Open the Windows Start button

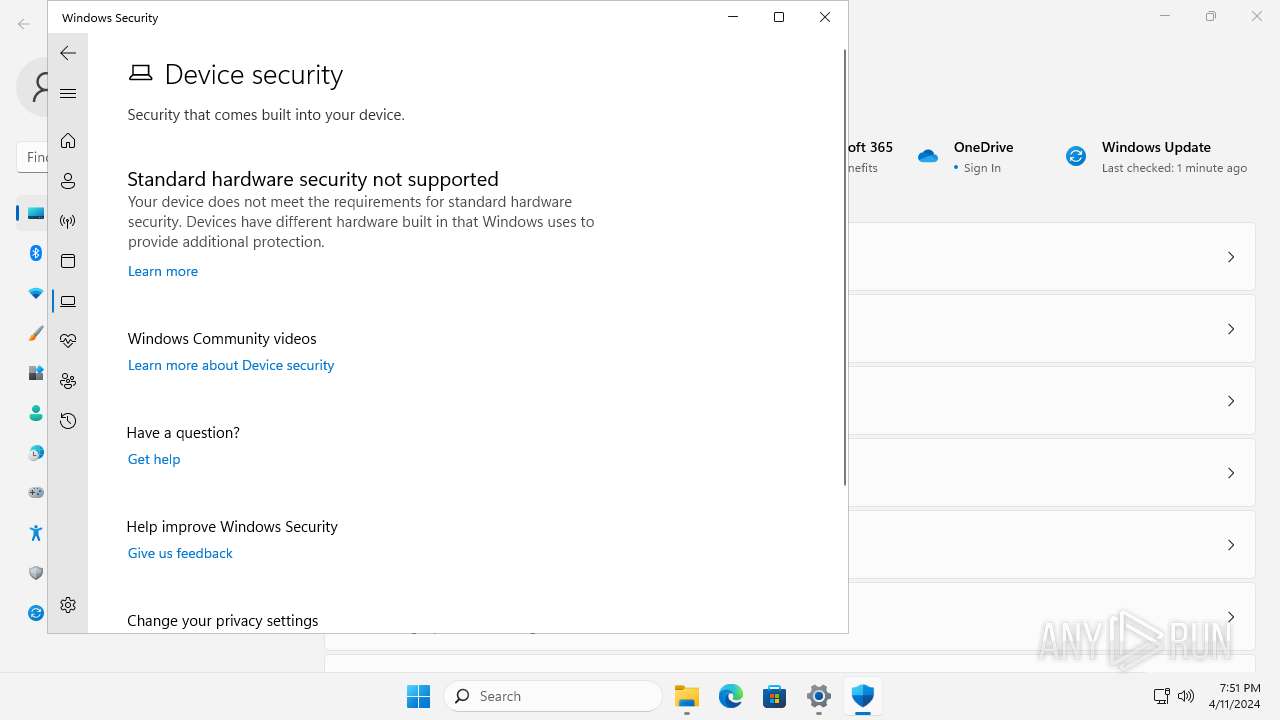(419, 696)
